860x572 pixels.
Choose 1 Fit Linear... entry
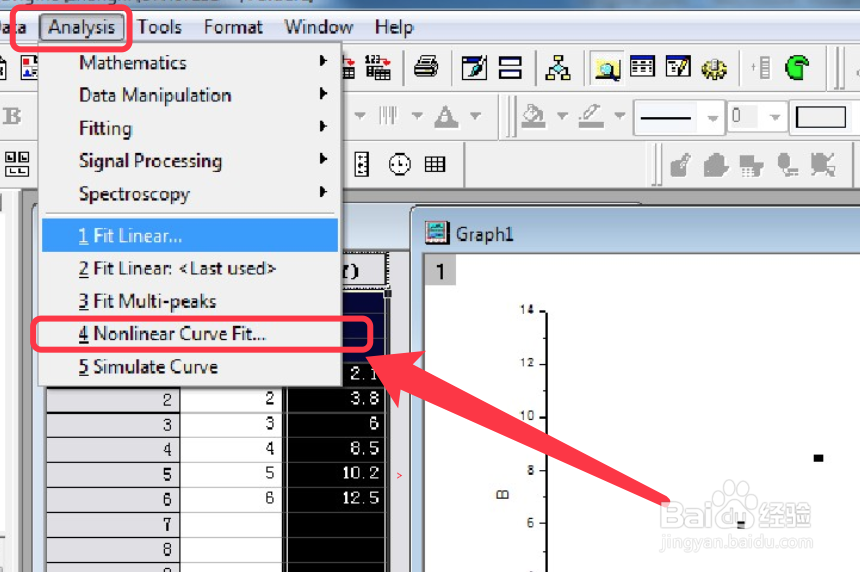pyautogui.click(x=190, y=235)
